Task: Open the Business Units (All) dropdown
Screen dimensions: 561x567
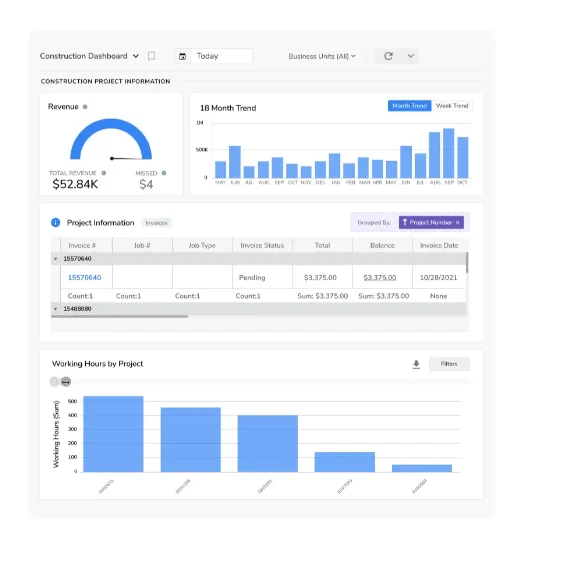Action: click(322, 56)
